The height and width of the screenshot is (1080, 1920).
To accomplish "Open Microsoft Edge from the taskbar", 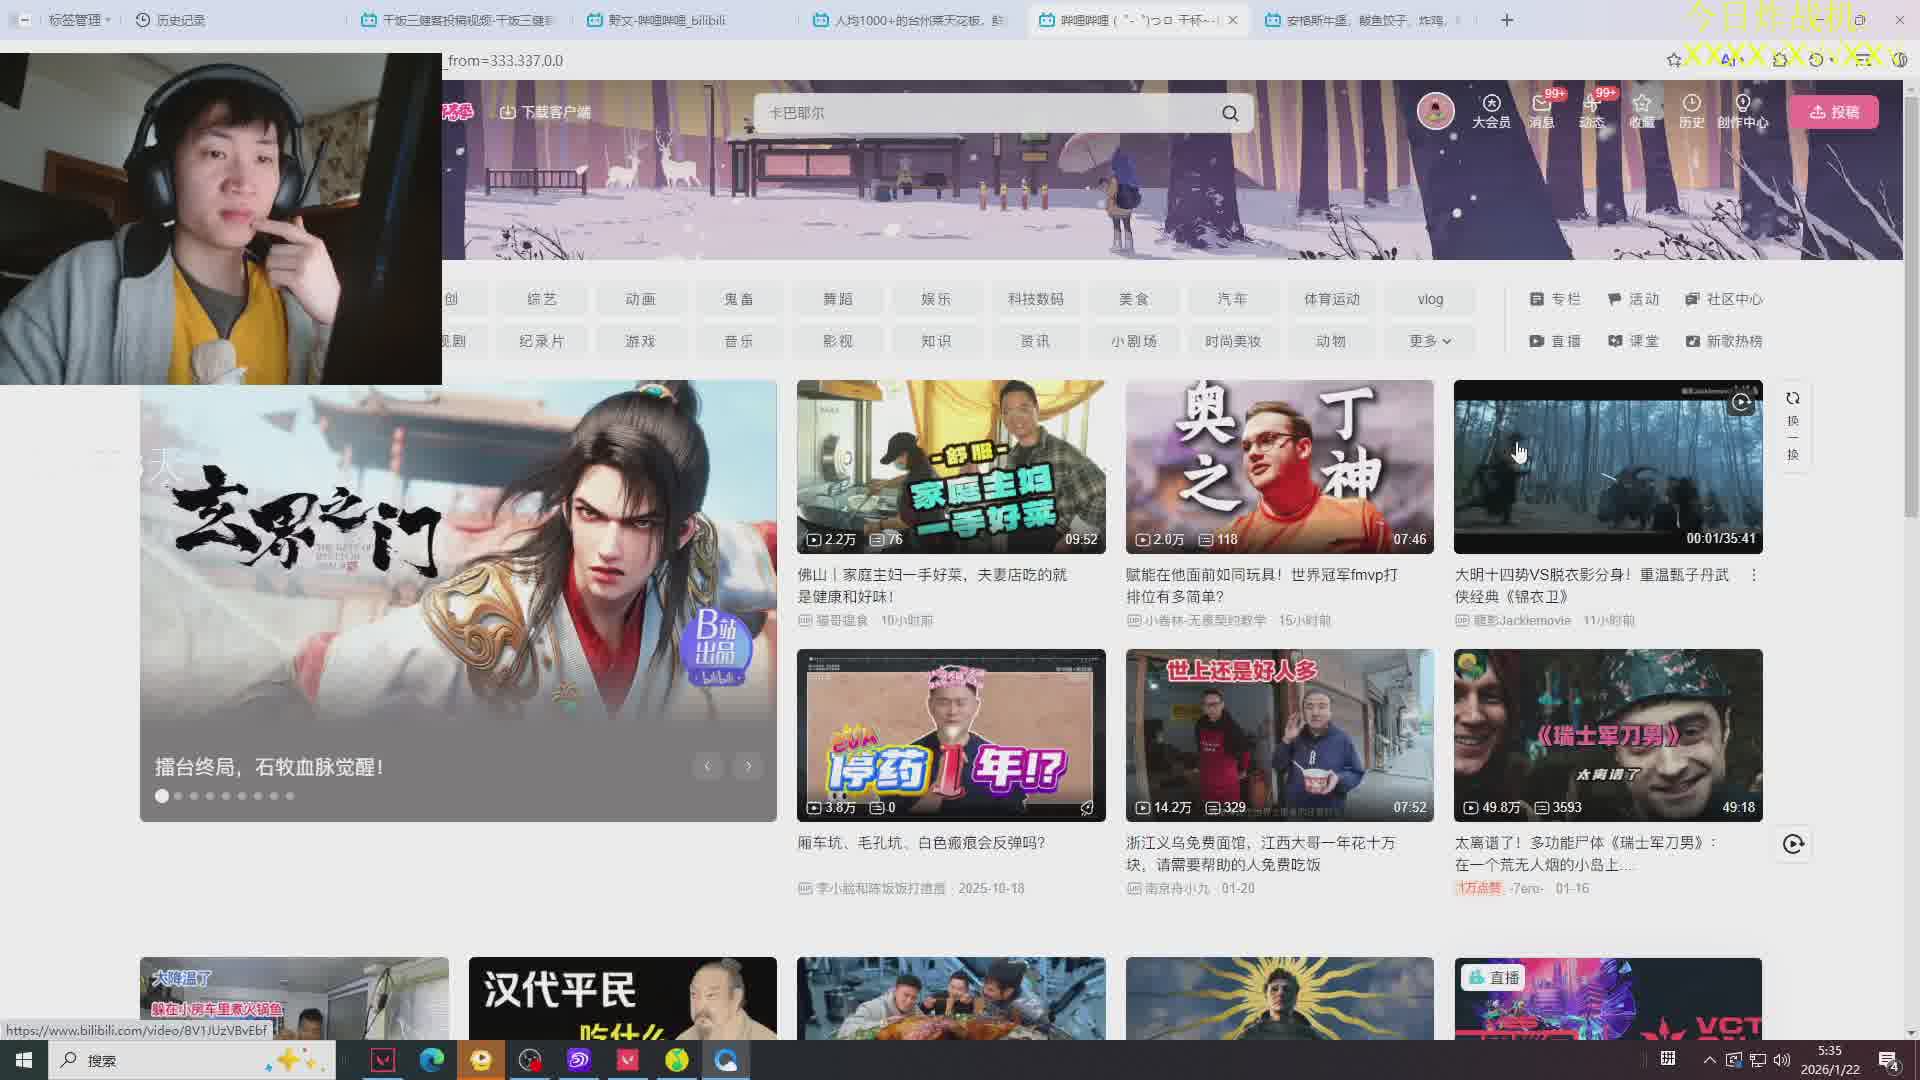I will (432, 1060).
